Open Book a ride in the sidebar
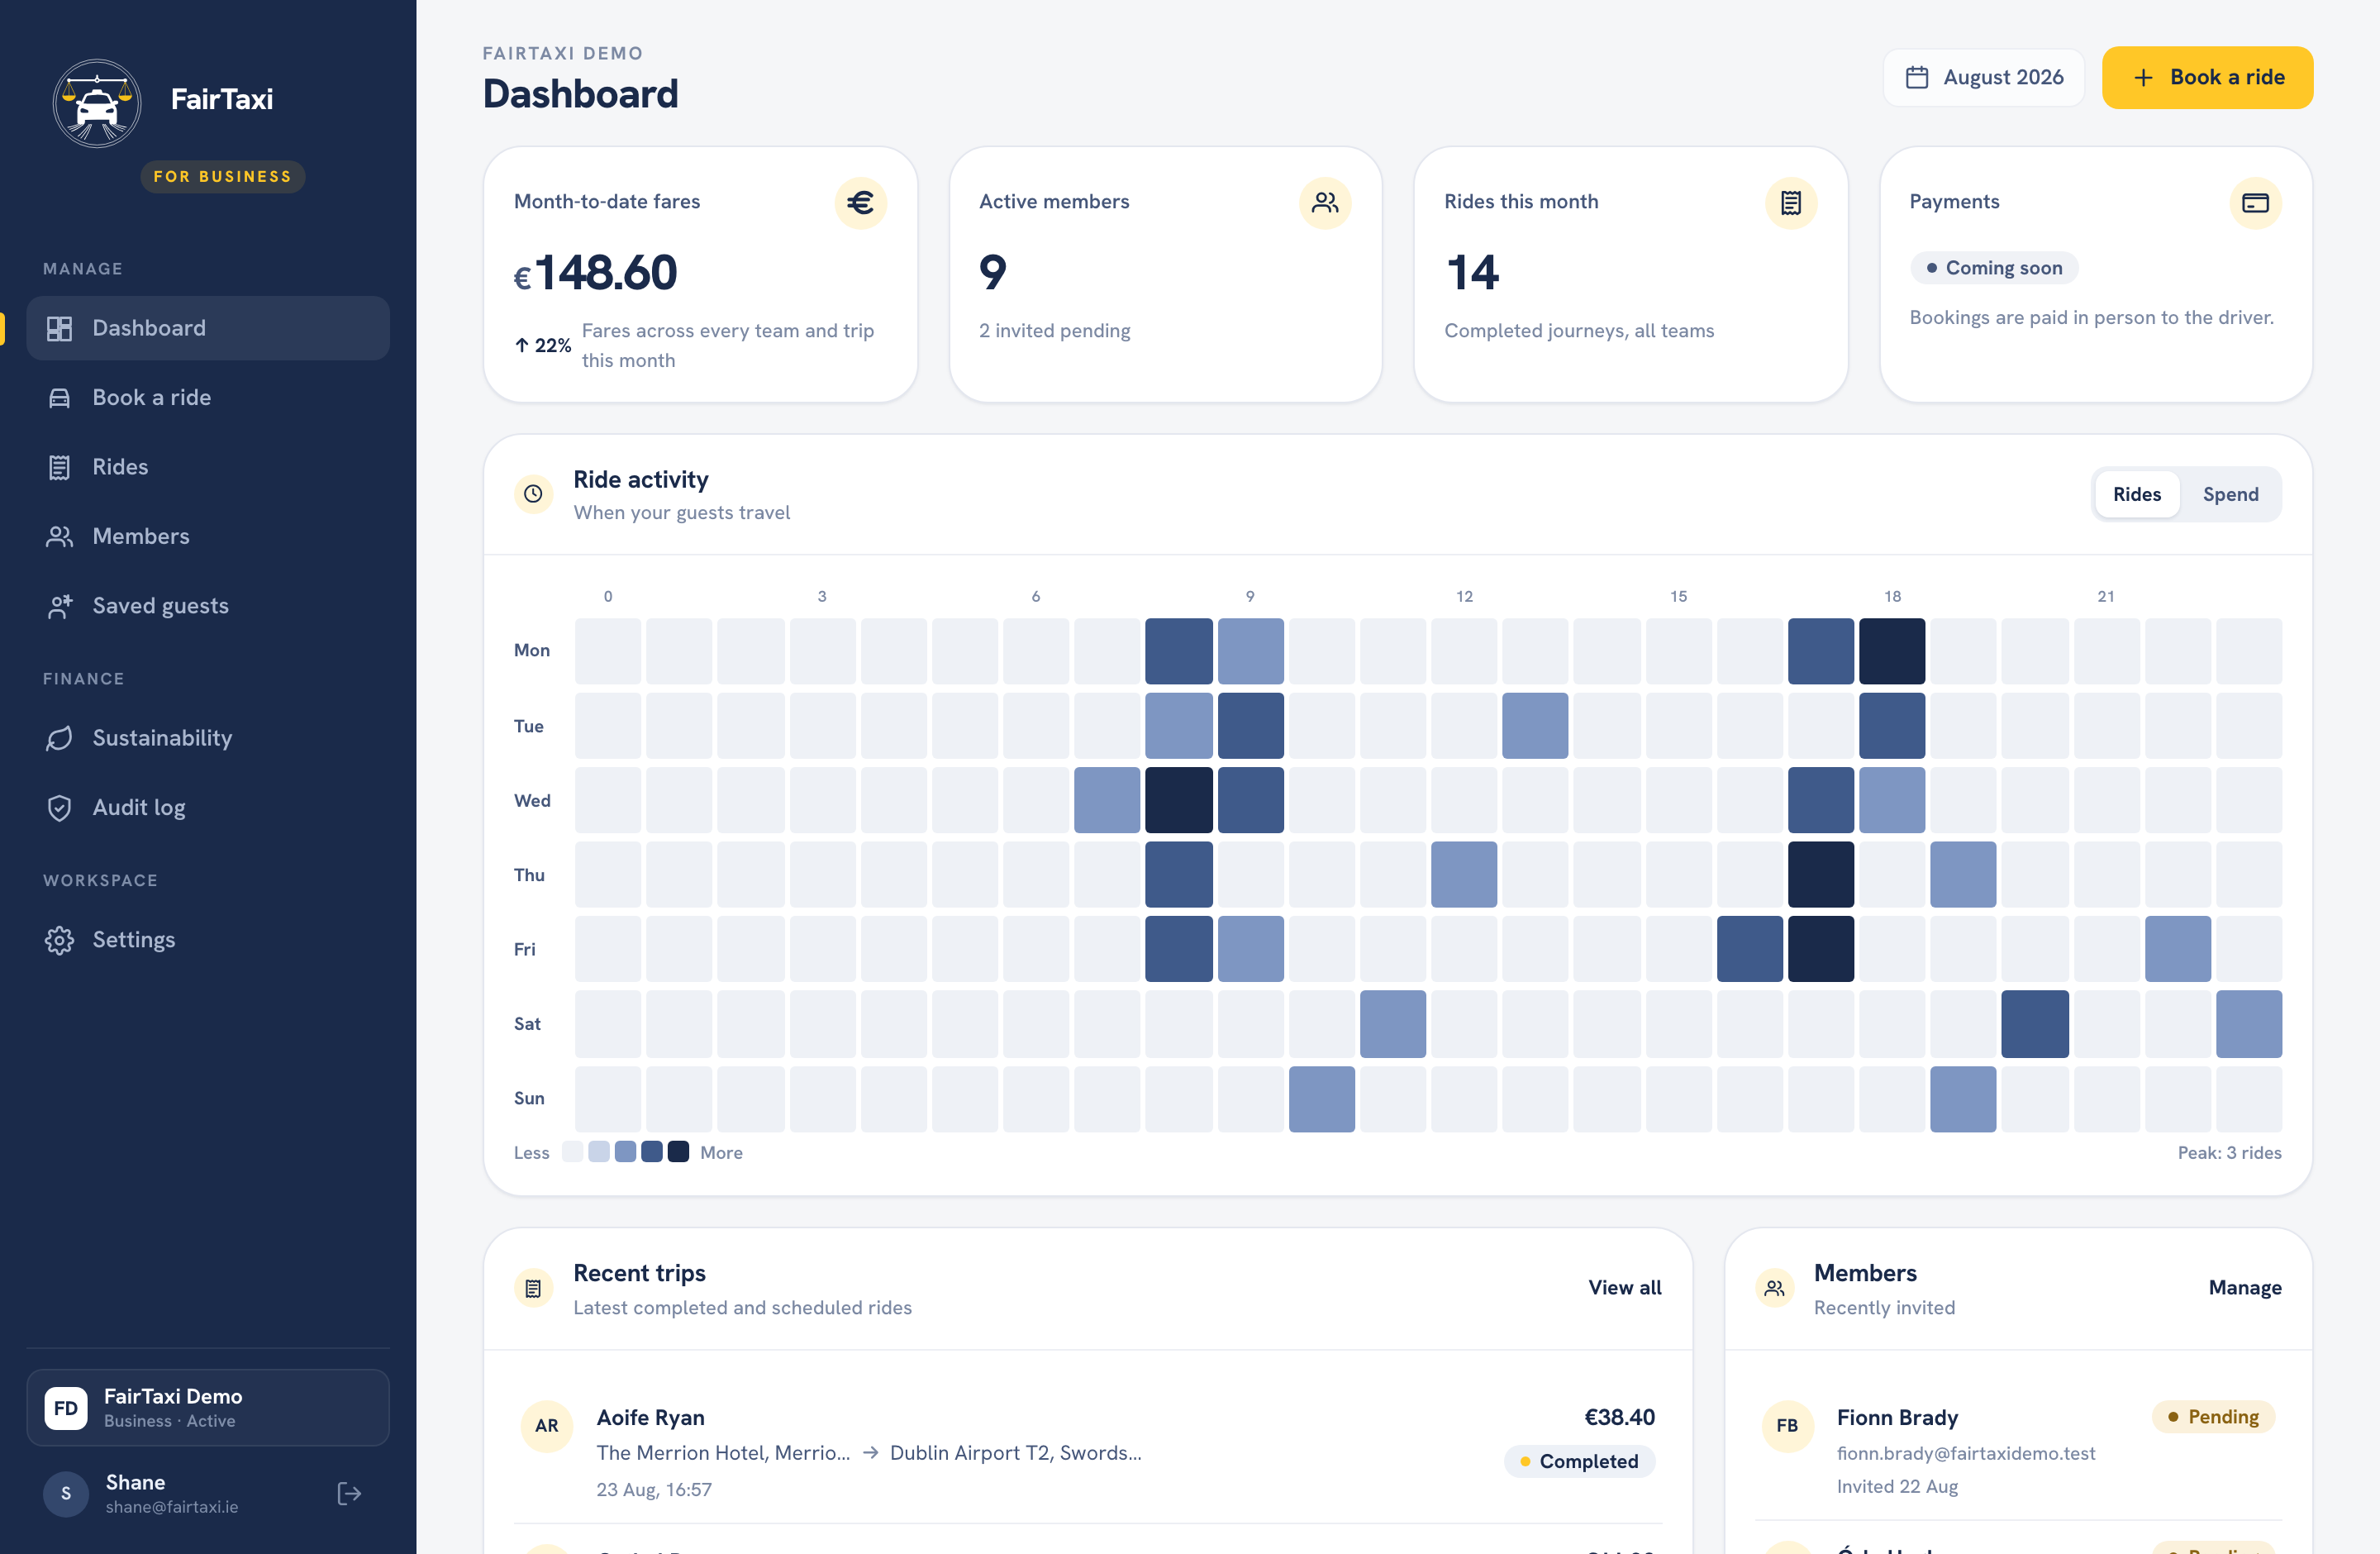The image size is (2380, 1554). (208, 397)
